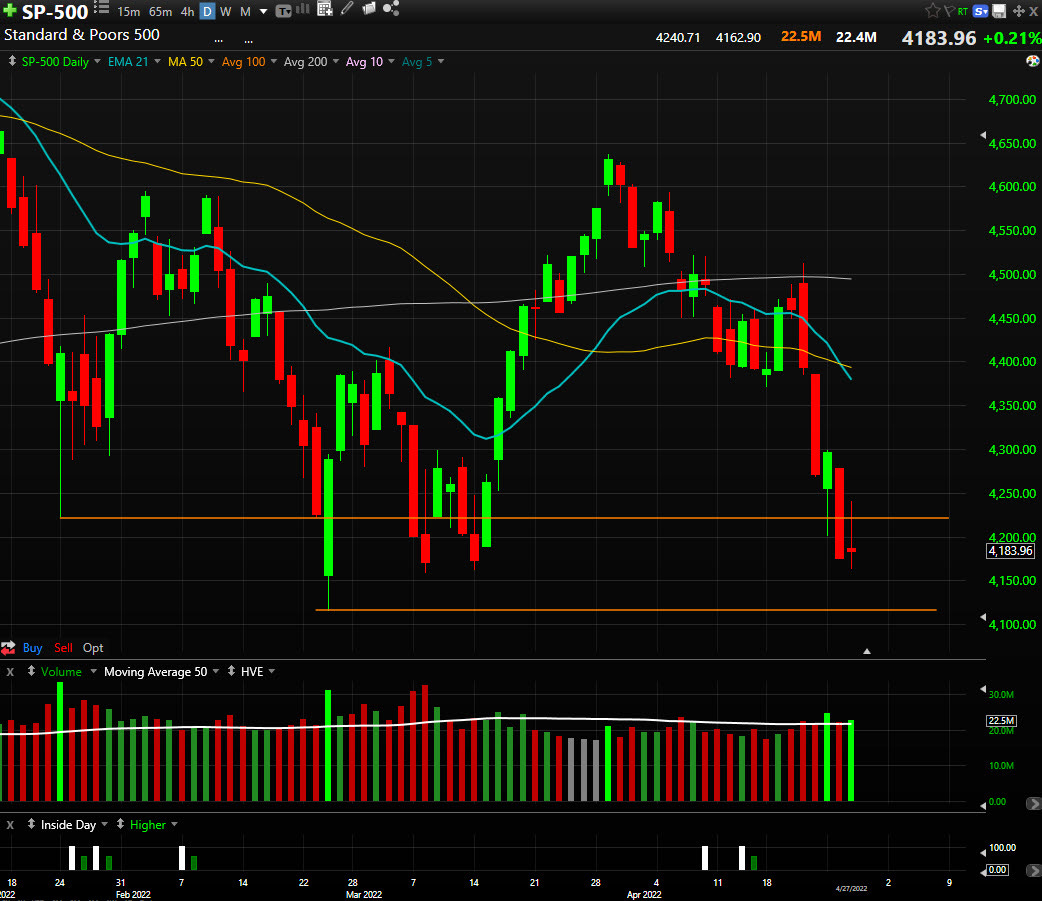Switch to the 65m timeframe
The width and height of the screenshot is (1042, 901).
(160, 11)
